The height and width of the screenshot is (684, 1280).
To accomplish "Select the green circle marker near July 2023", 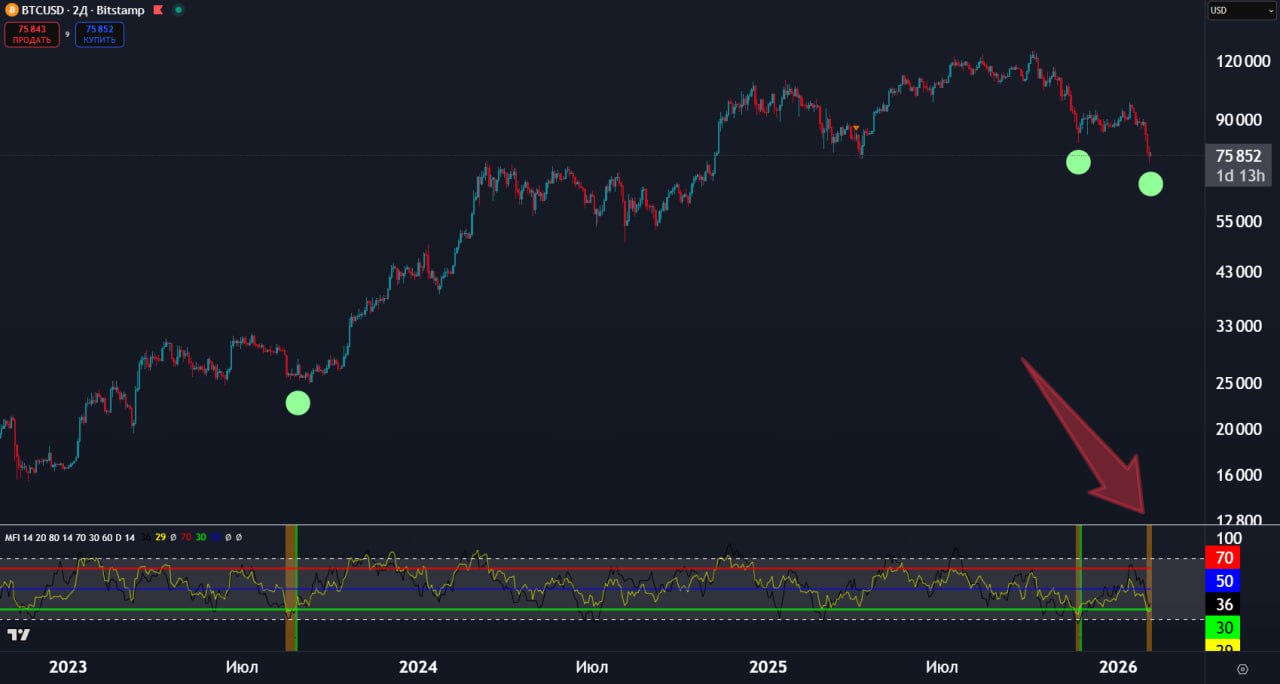I will (x=298, y=403).
